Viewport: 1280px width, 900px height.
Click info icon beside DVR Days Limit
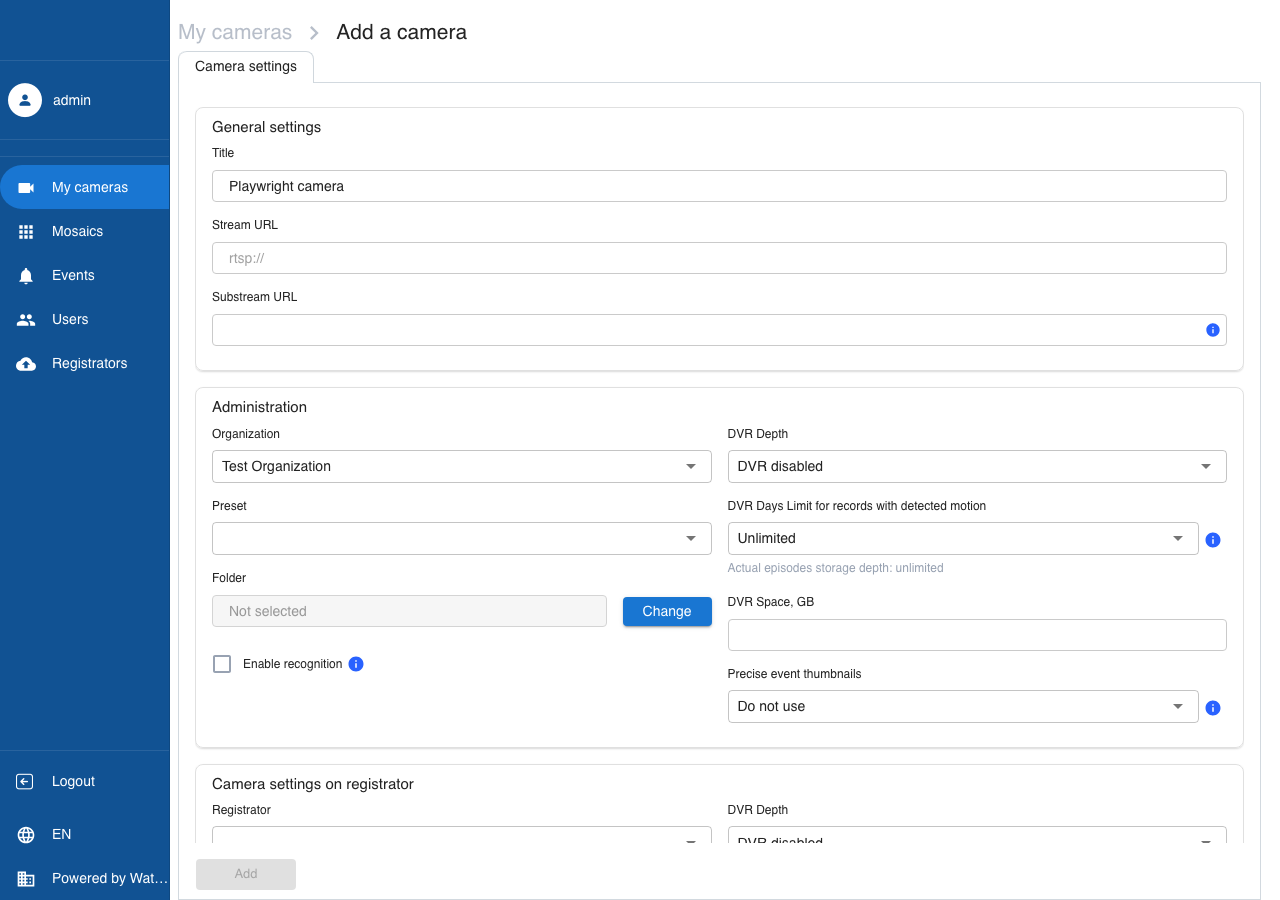click(1213, 540)
